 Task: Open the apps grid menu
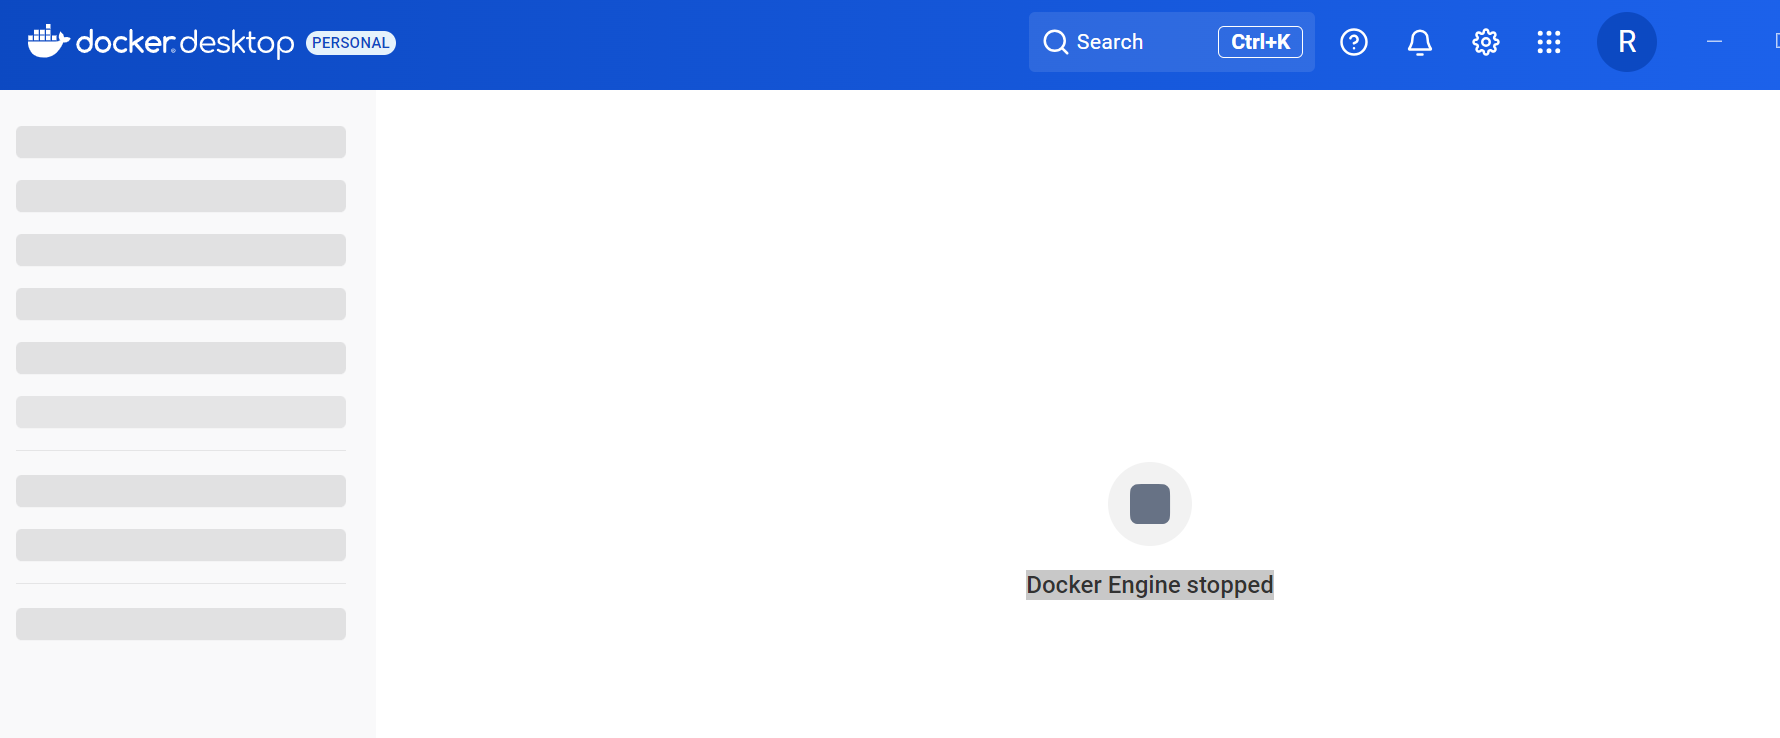pyautogui.click(x=1549, y=42)
